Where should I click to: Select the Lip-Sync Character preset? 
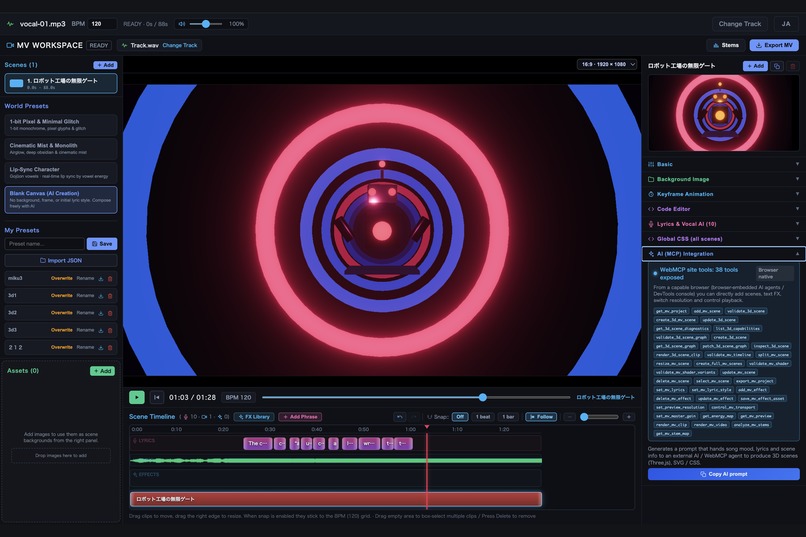[61, 173]
